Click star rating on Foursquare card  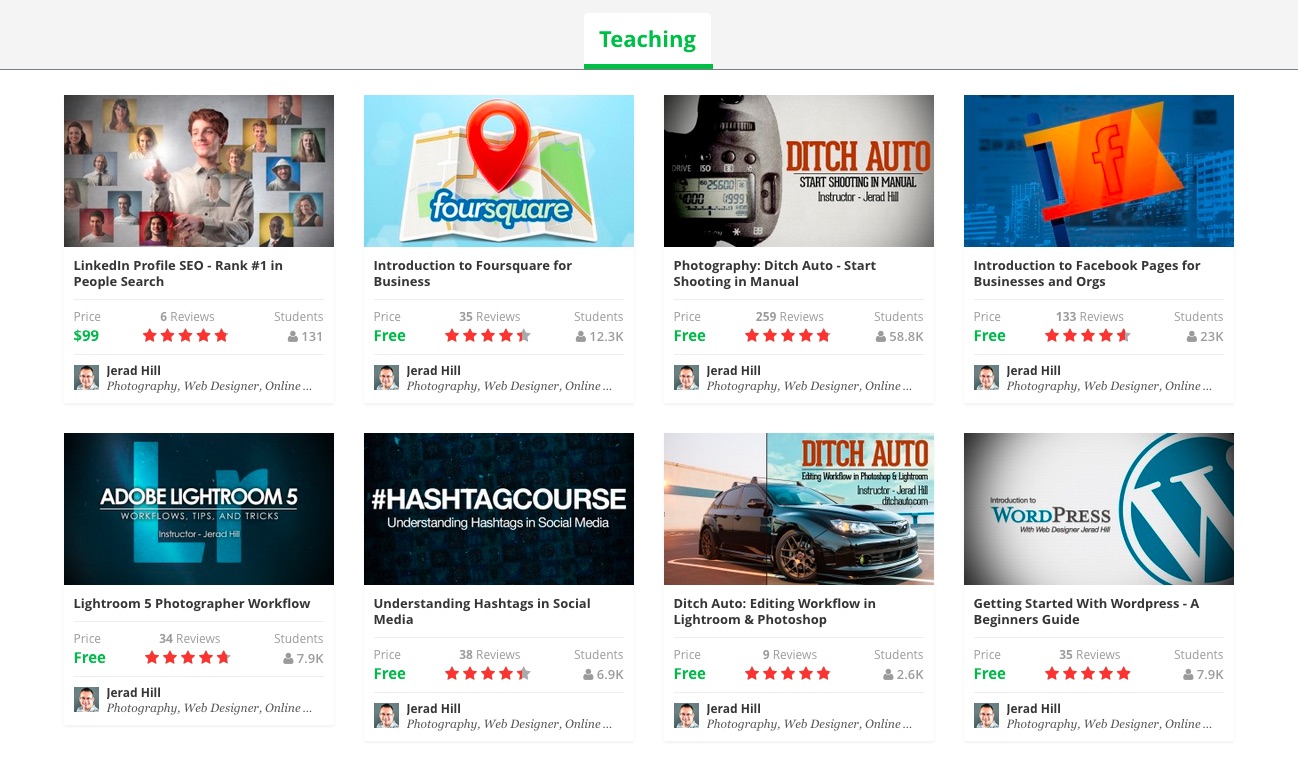[x=488, y=336]
